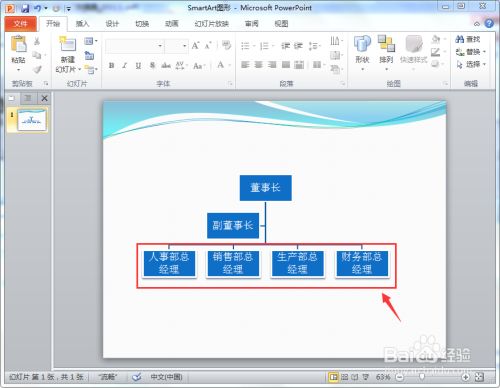This screenshot has width=500, height=388.
Task: Switch to Slide Sorter view in status bar
Action: coord(345,377)
